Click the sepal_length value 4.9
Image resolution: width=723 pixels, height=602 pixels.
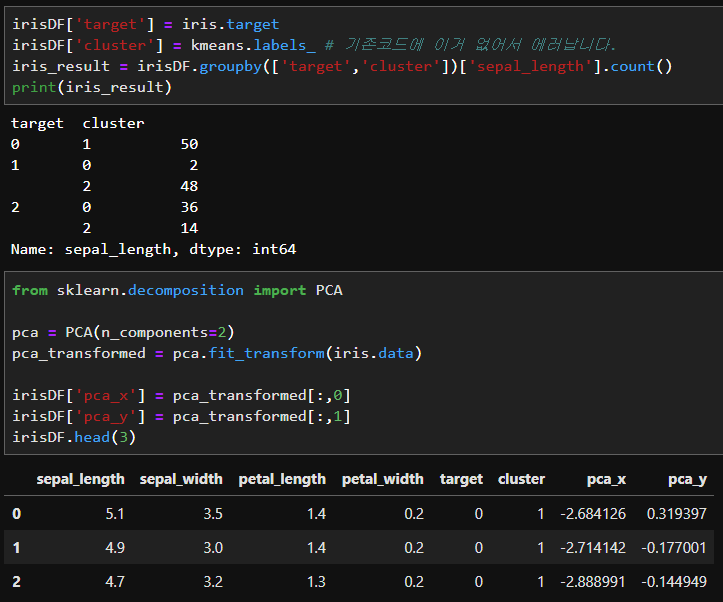[x=115, y=548]
